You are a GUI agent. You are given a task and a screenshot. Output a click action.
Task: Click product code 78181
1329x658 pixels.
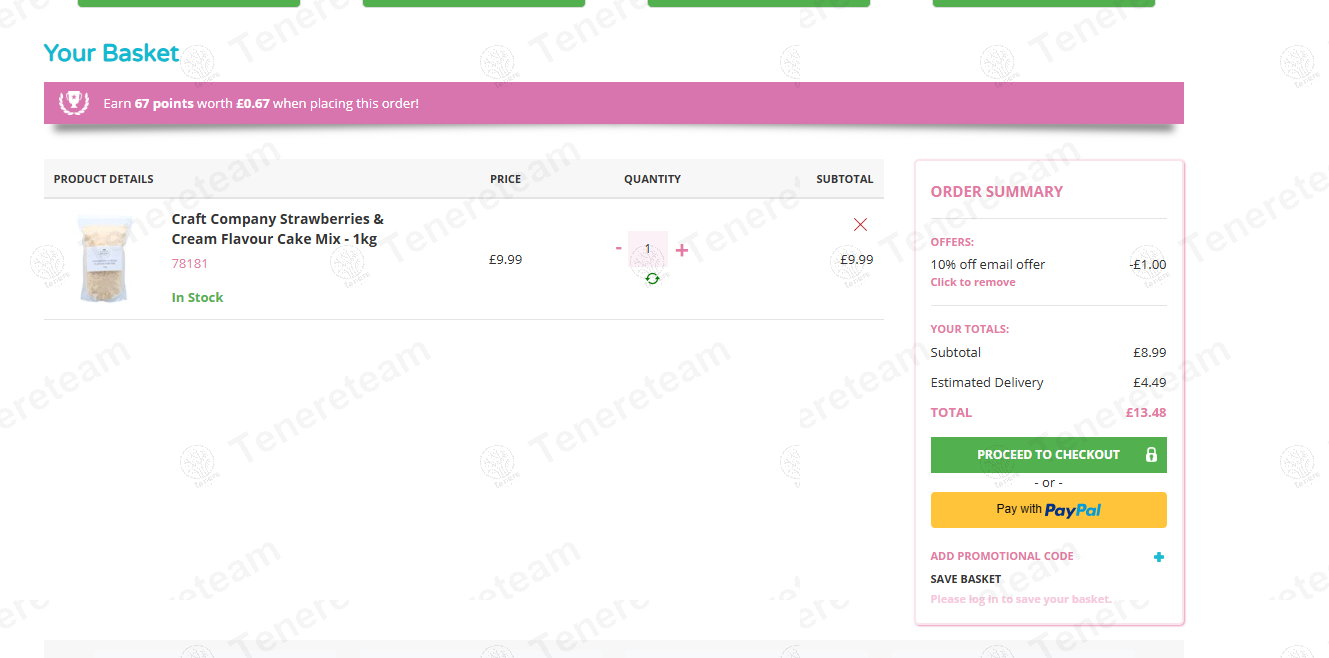pos(190,264)
